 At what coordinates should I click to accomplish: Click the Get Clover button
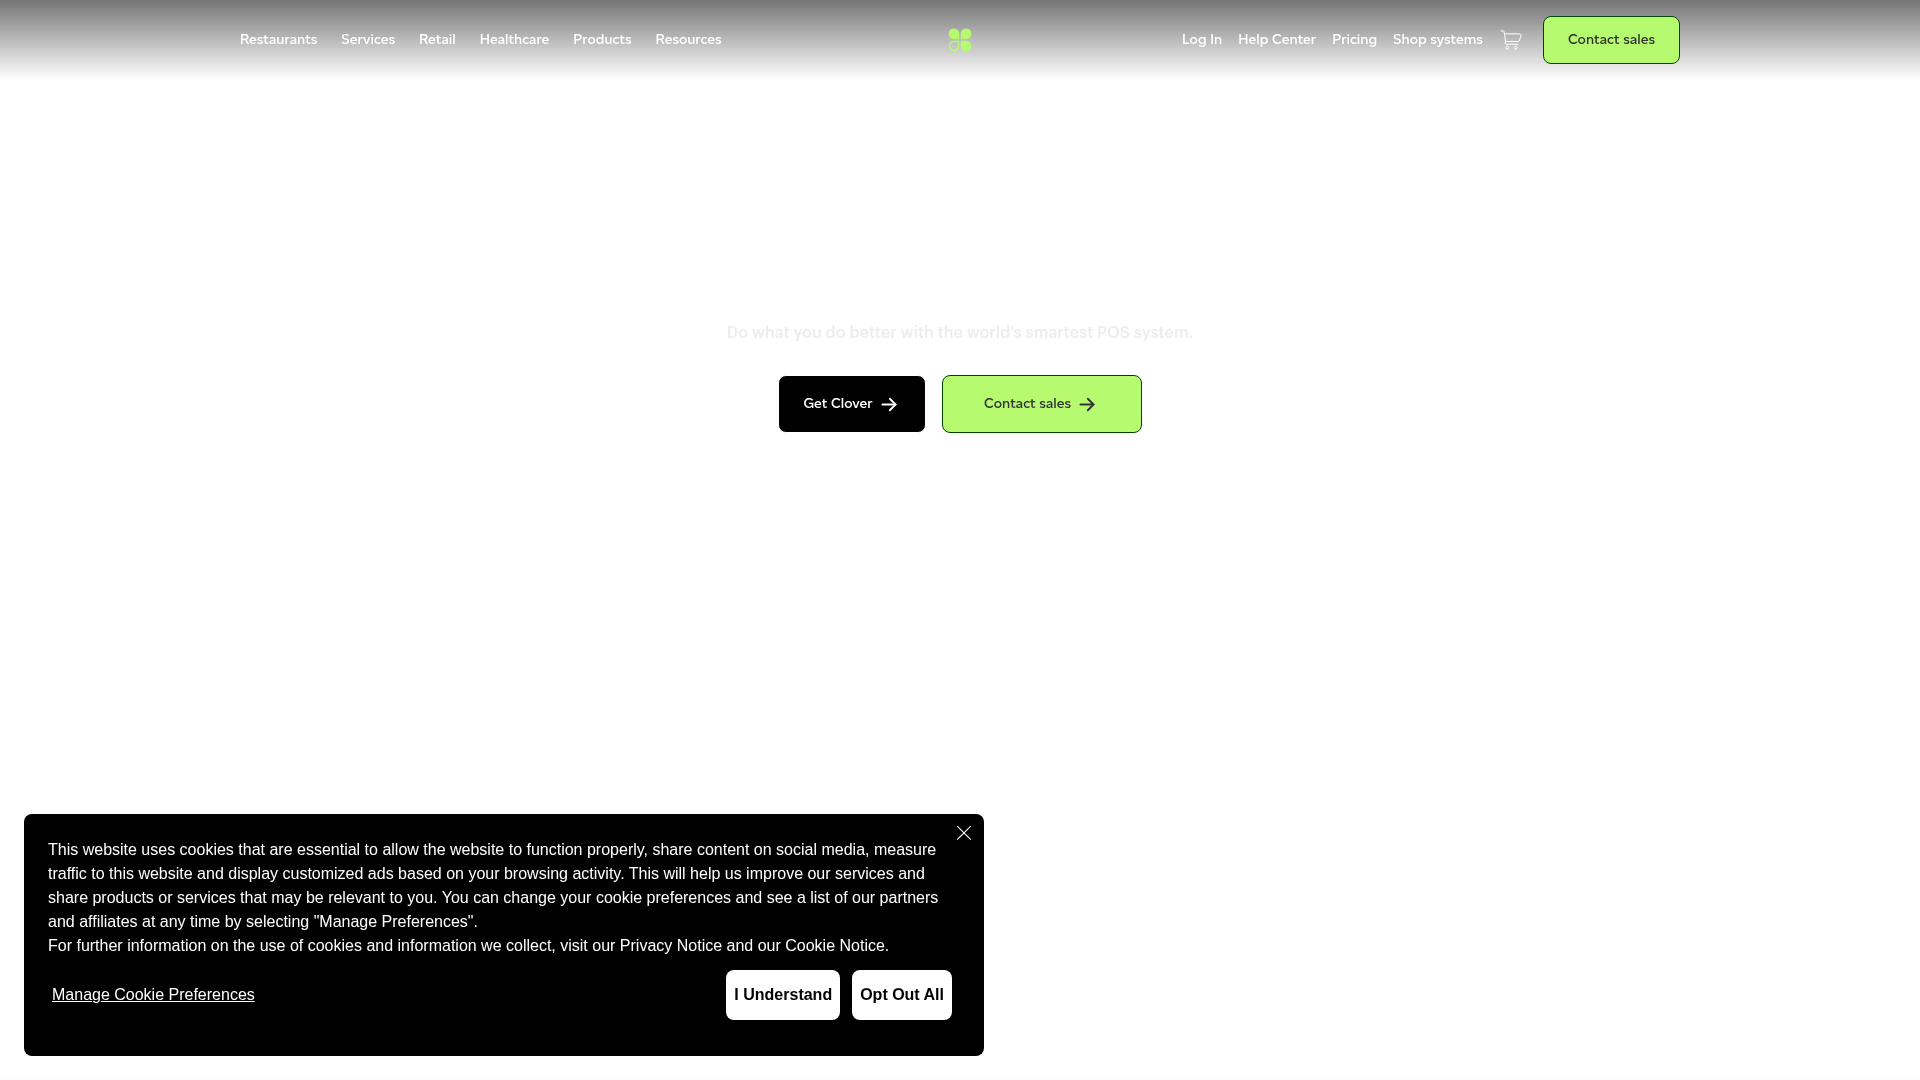point(851,404)
